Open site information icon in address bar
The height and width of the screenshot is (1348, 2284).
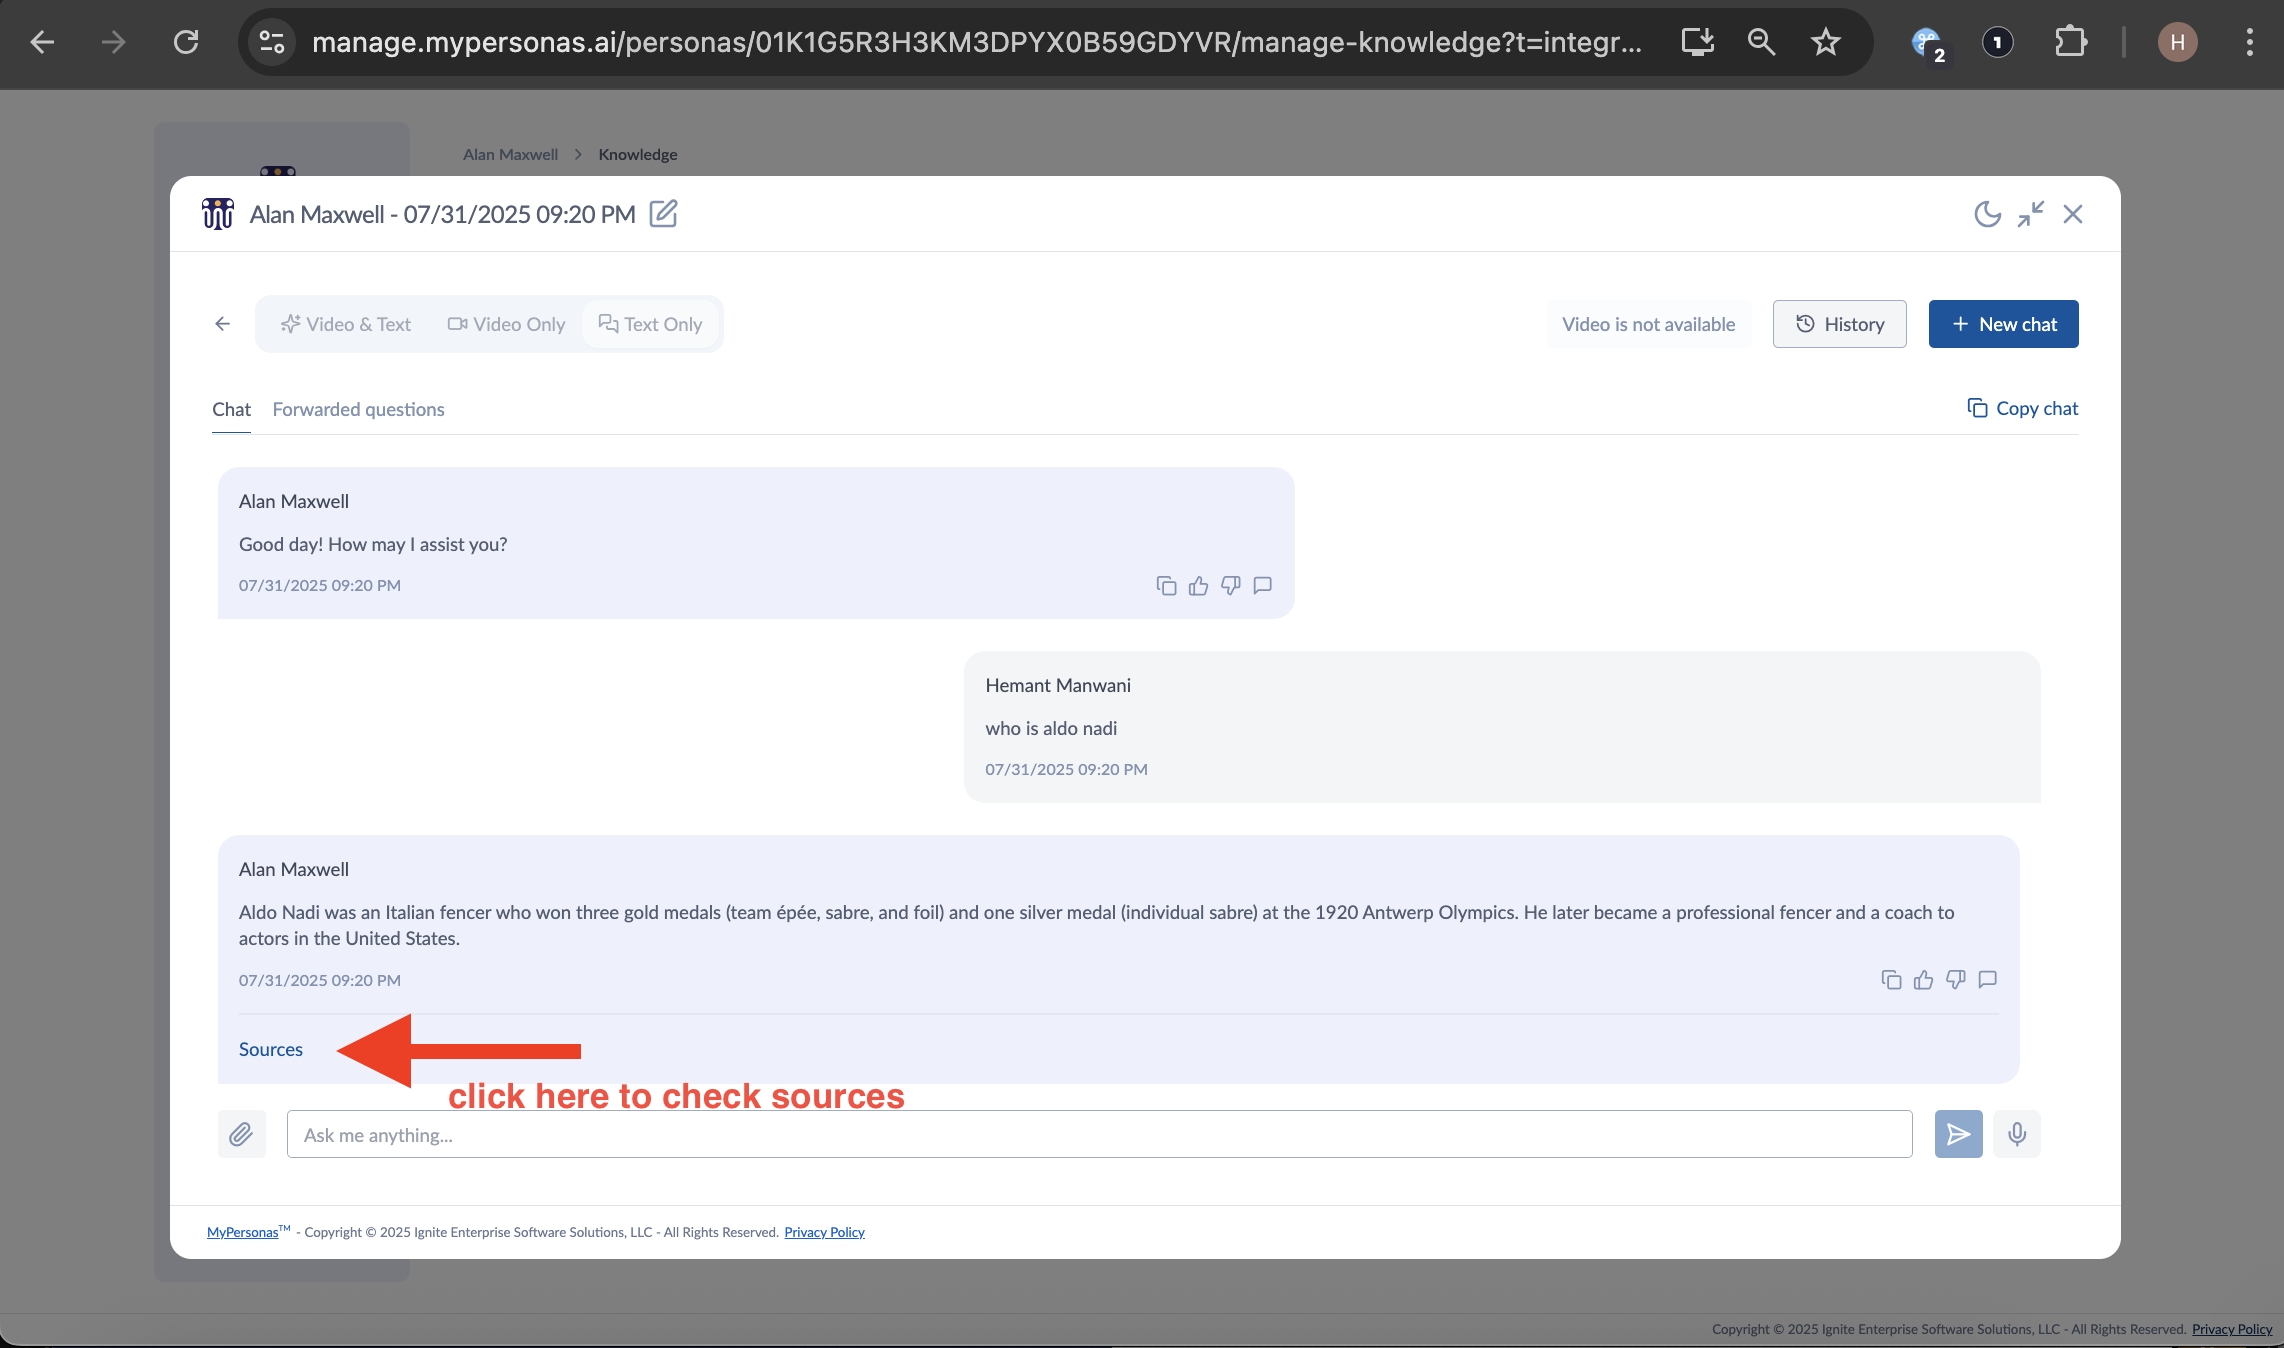pos(271,42)
